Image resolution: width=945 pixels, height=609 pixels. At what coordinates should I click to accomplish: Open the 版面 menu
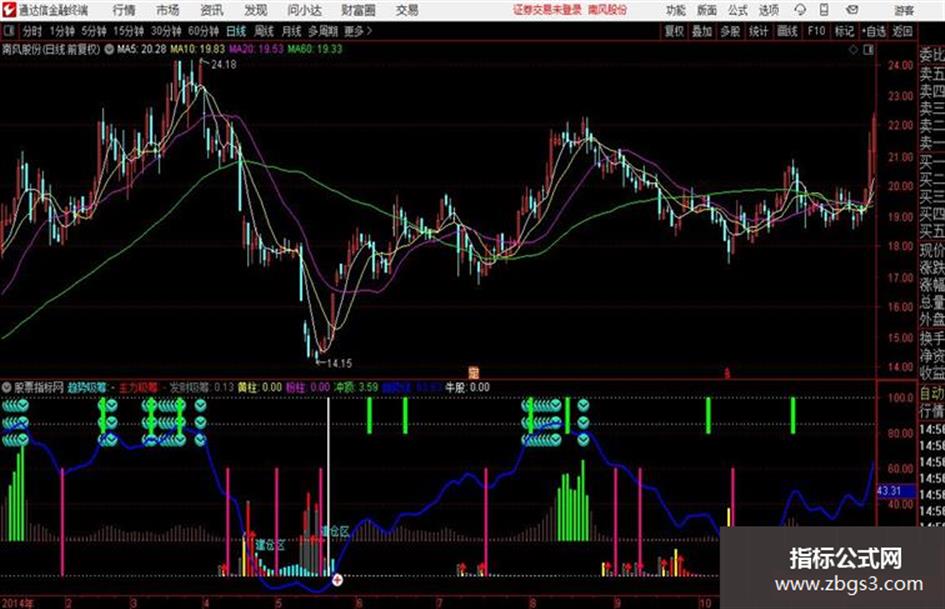pos(707,10)
